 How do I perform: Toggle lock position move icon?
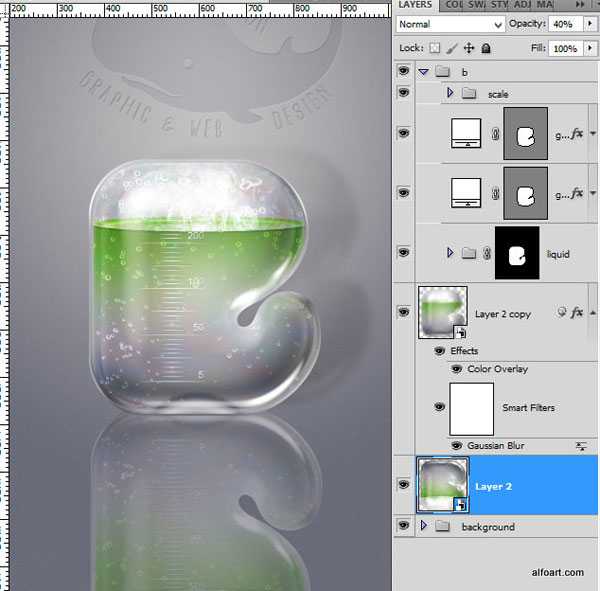point(469,48)
